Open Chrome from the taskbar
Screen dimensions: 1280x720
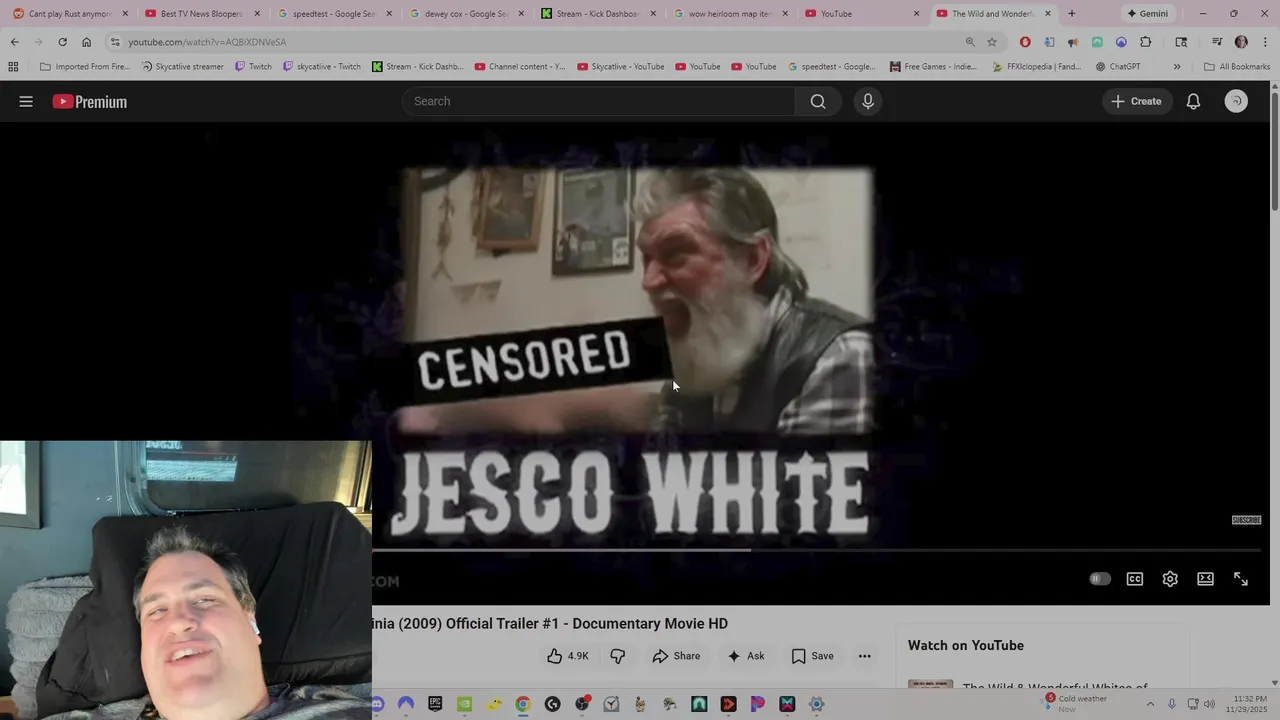(x=522, y=704)
